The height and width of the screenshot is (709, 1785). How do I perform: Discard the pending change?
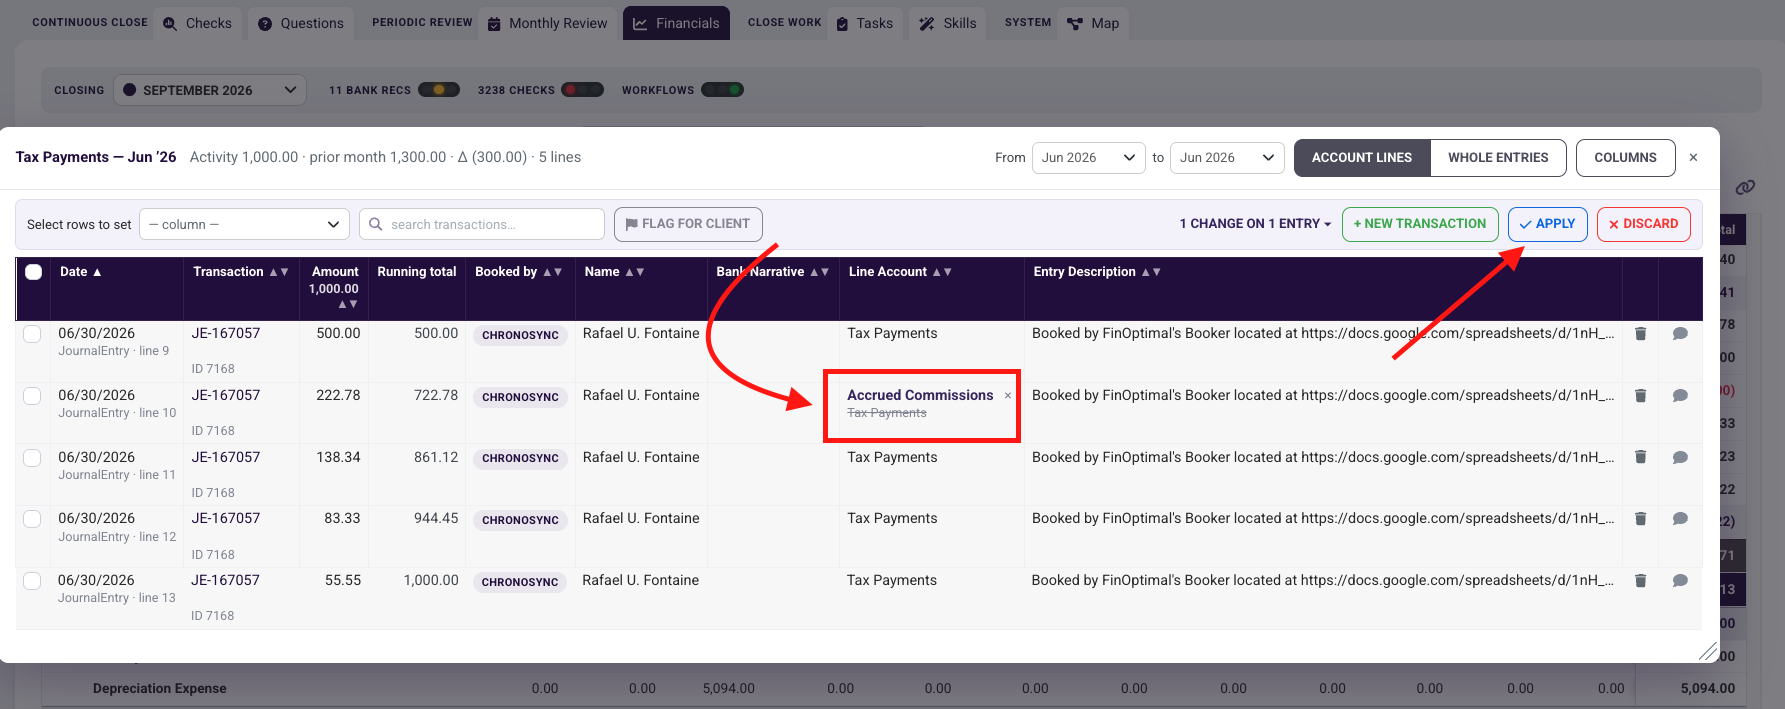coord(1643,224)
